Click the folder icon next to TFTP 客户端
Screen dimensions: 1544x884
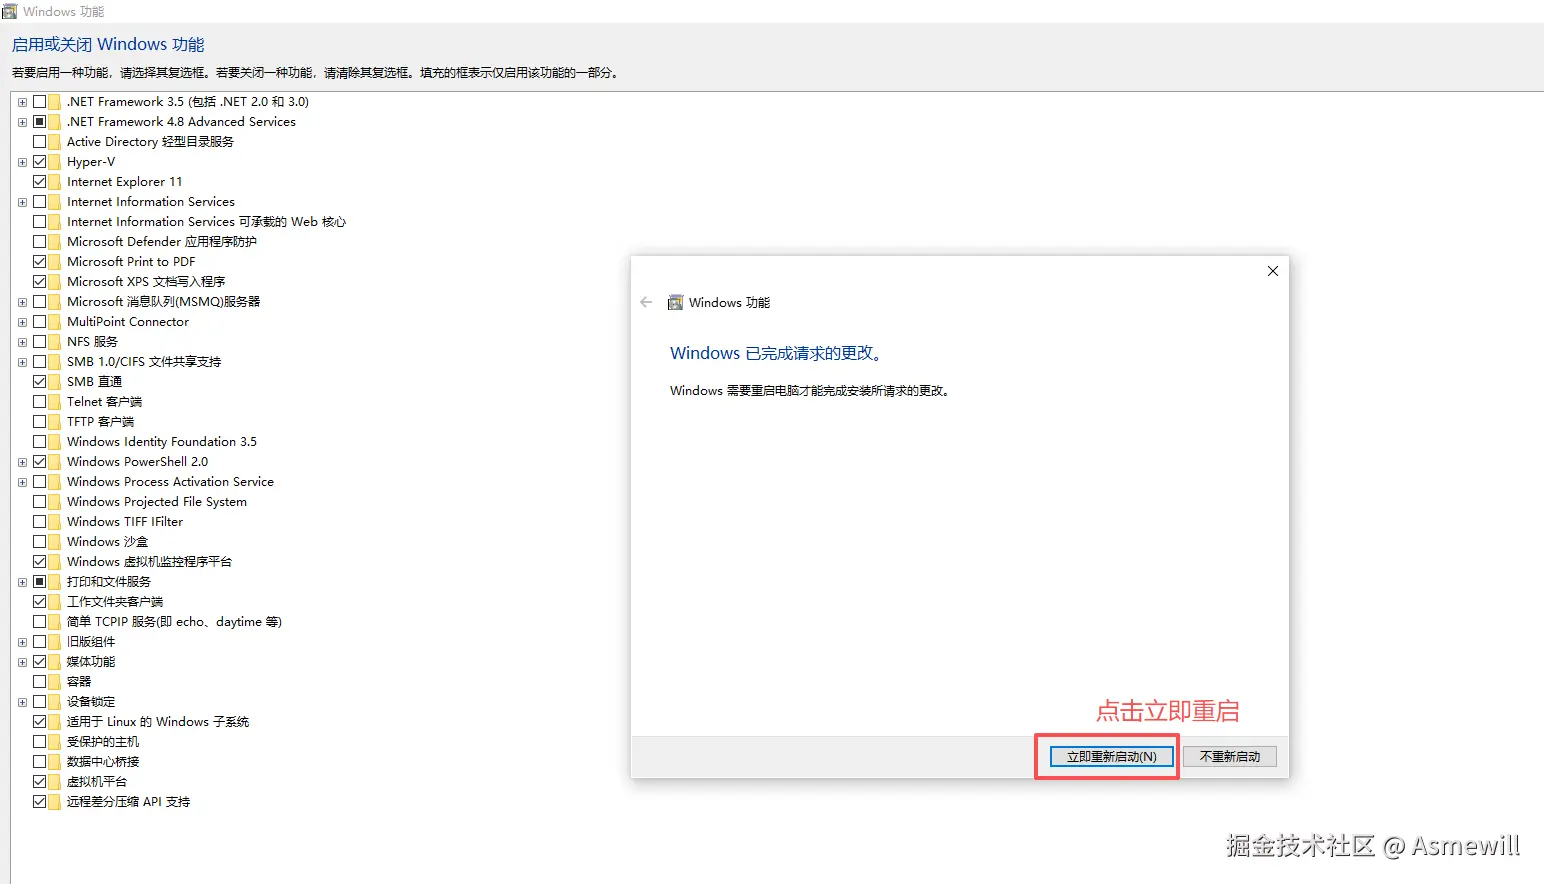coord(54,422)
